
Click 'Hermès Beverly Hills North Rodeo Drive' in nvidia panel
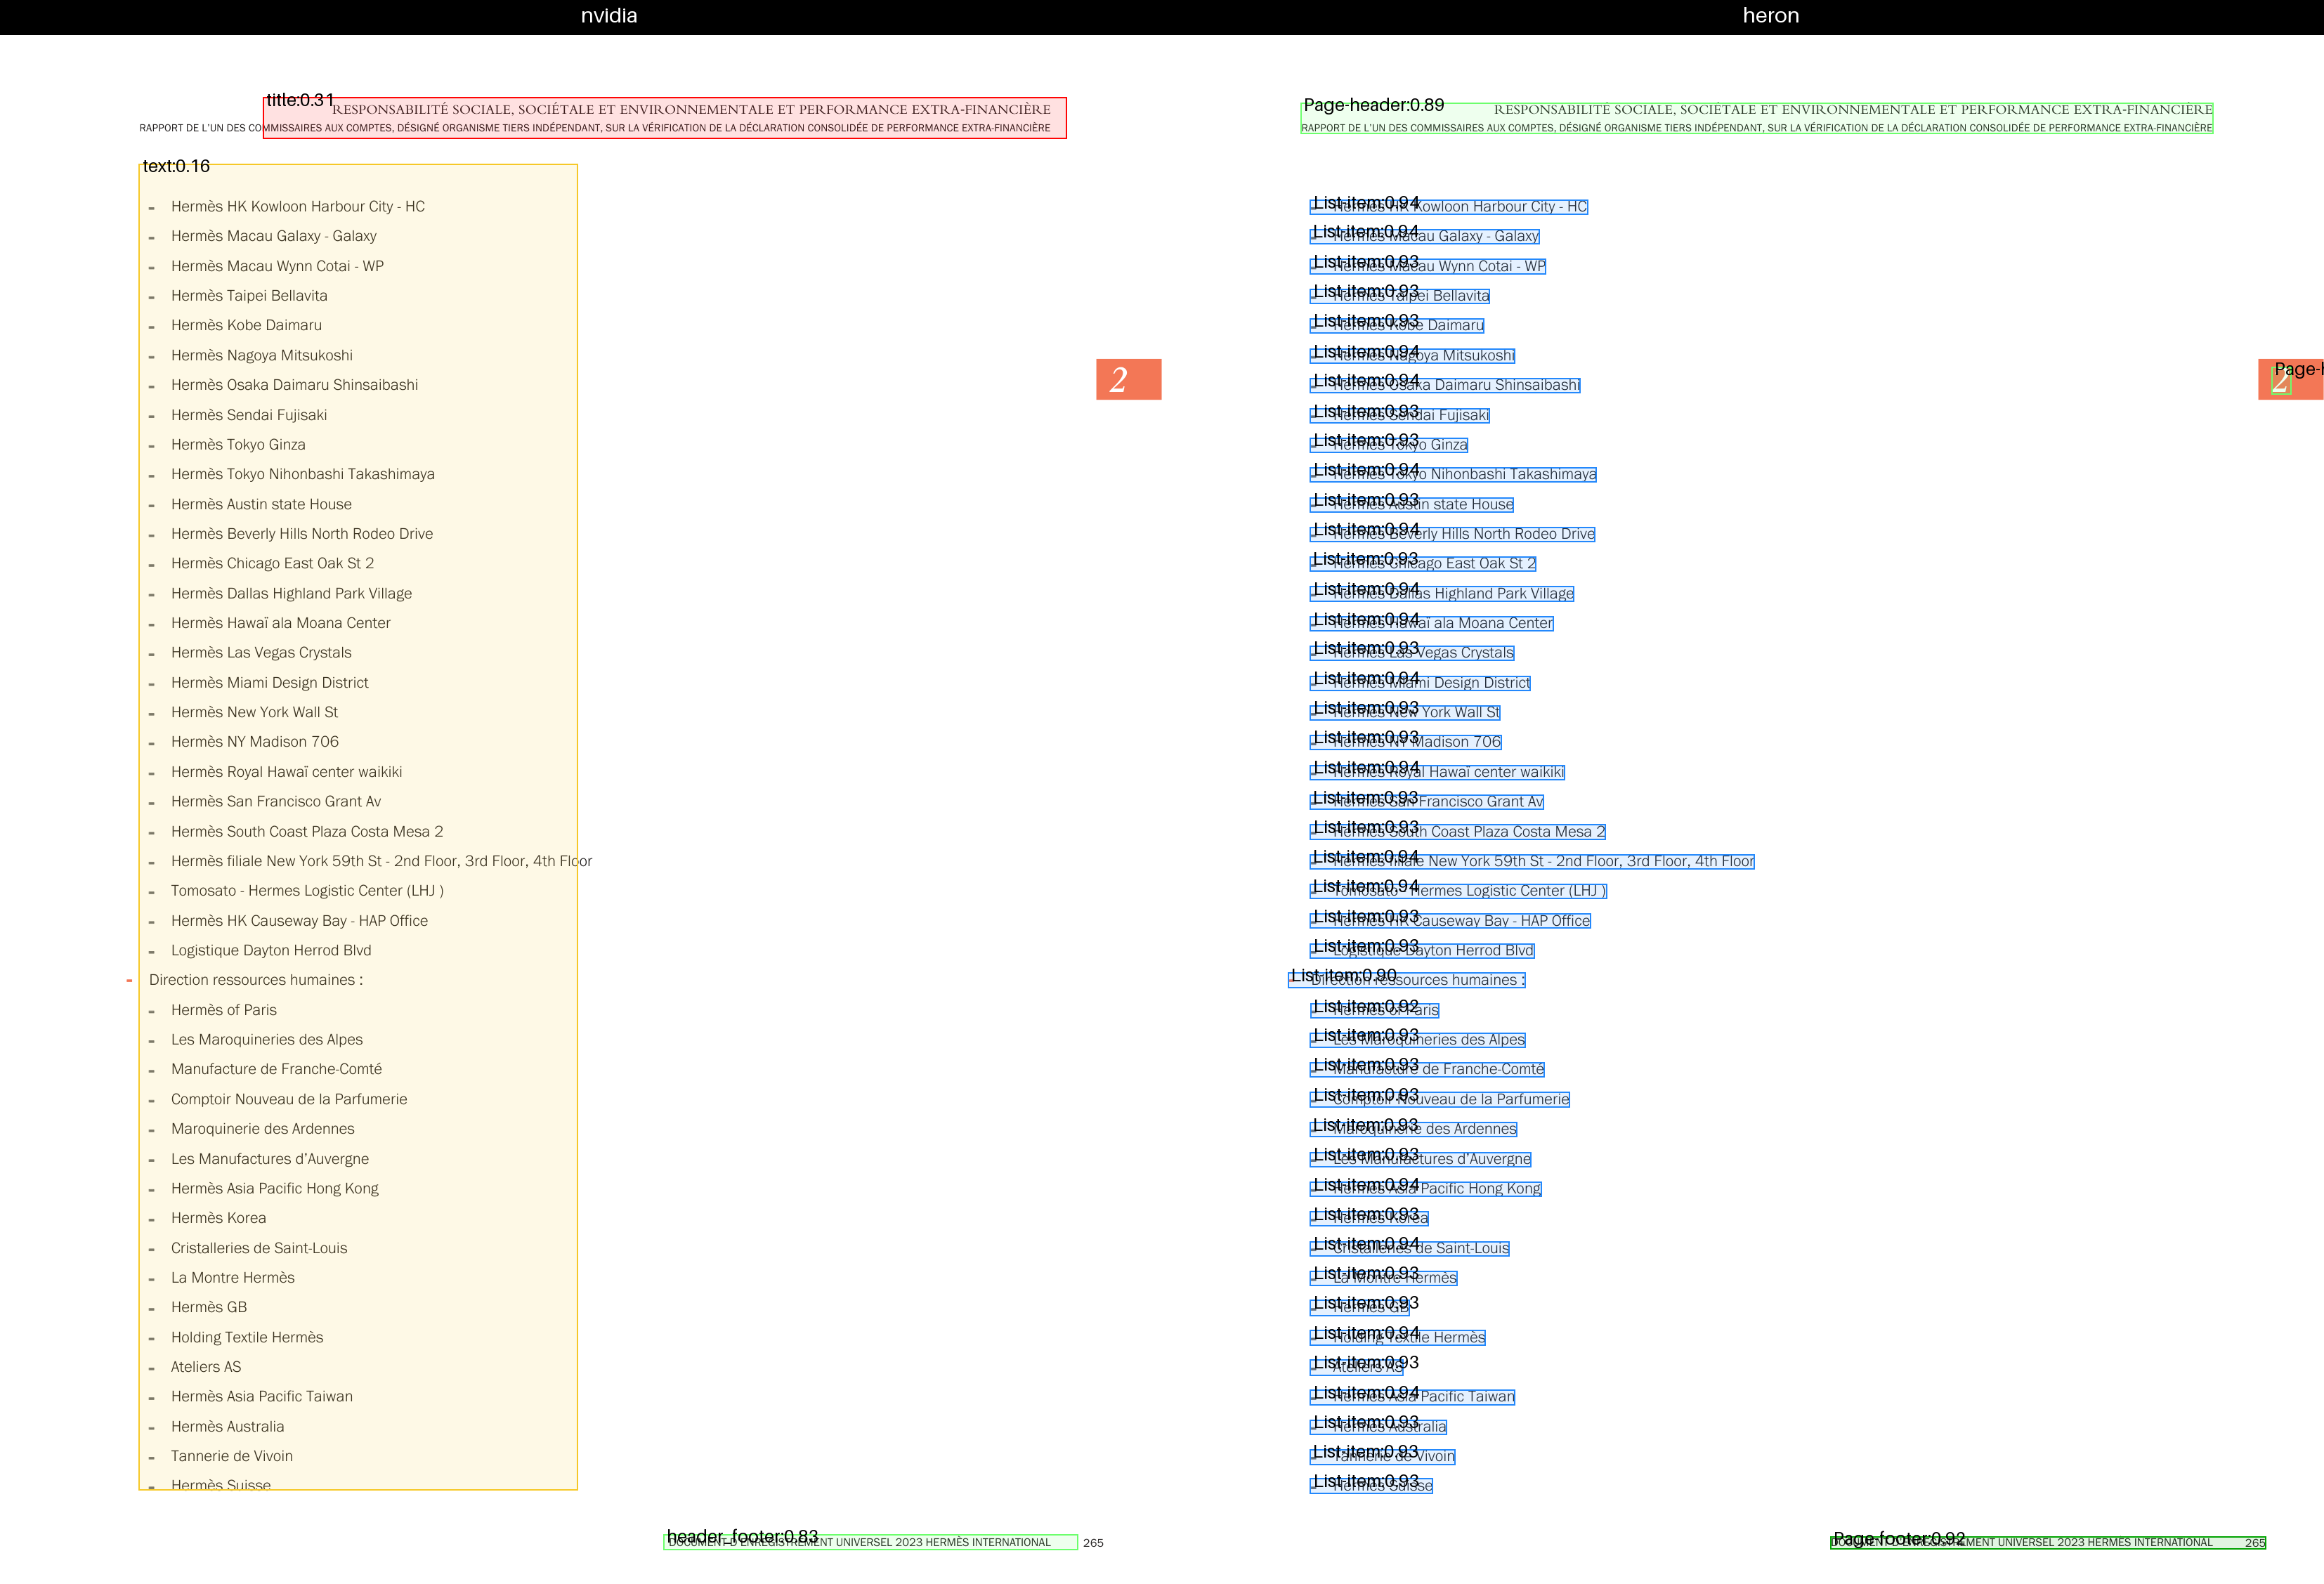click(x=302, y=534)
